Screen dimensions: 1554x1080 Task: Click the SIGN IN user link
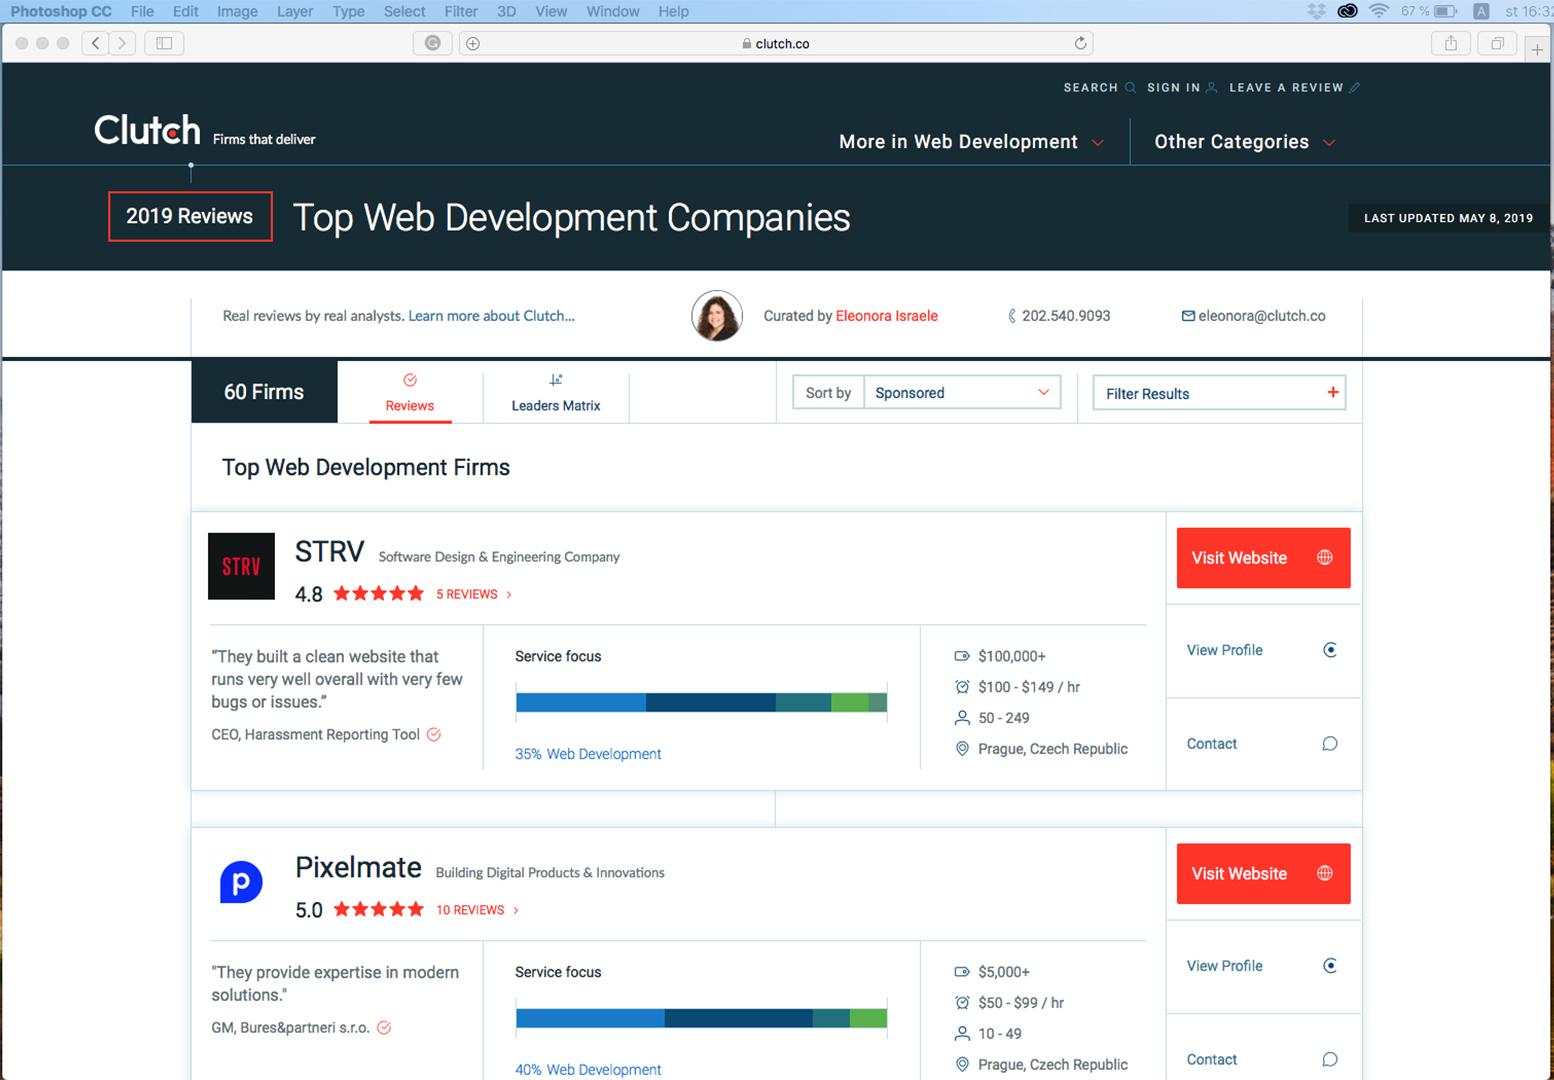click(x=1182, y=87)
